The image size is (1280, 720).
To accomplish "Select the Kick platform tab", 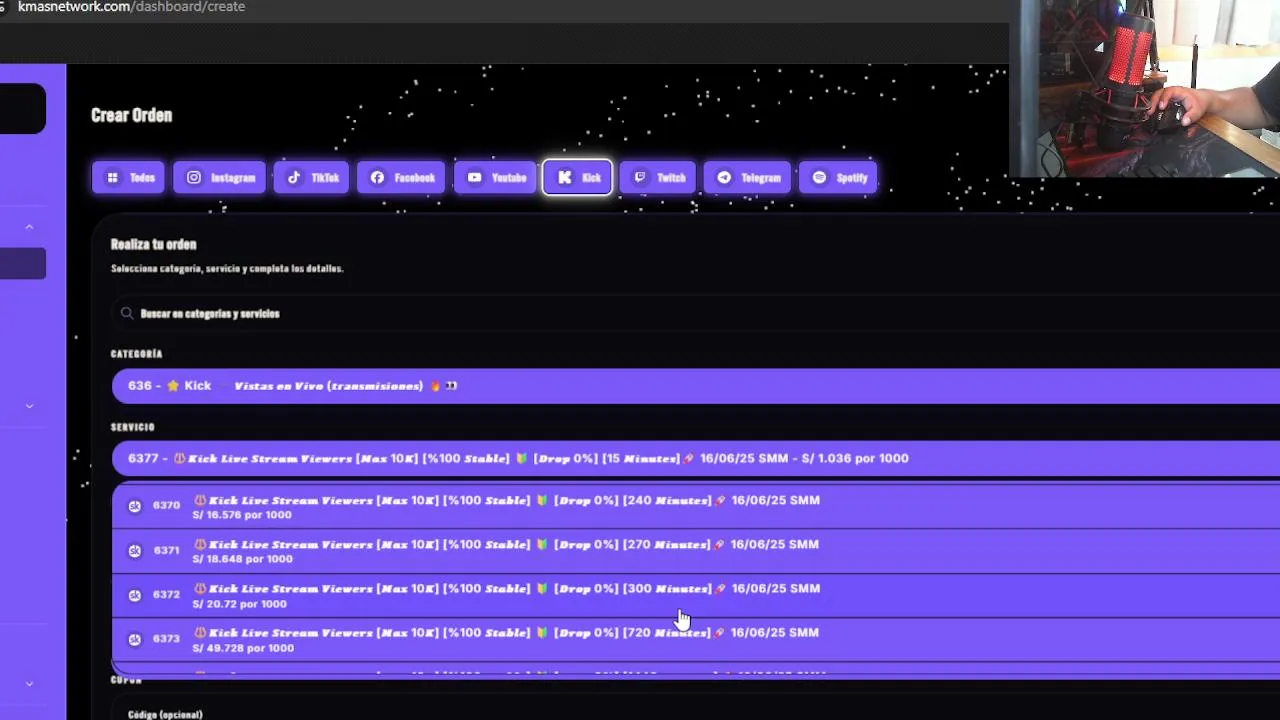I will (577, 177).
